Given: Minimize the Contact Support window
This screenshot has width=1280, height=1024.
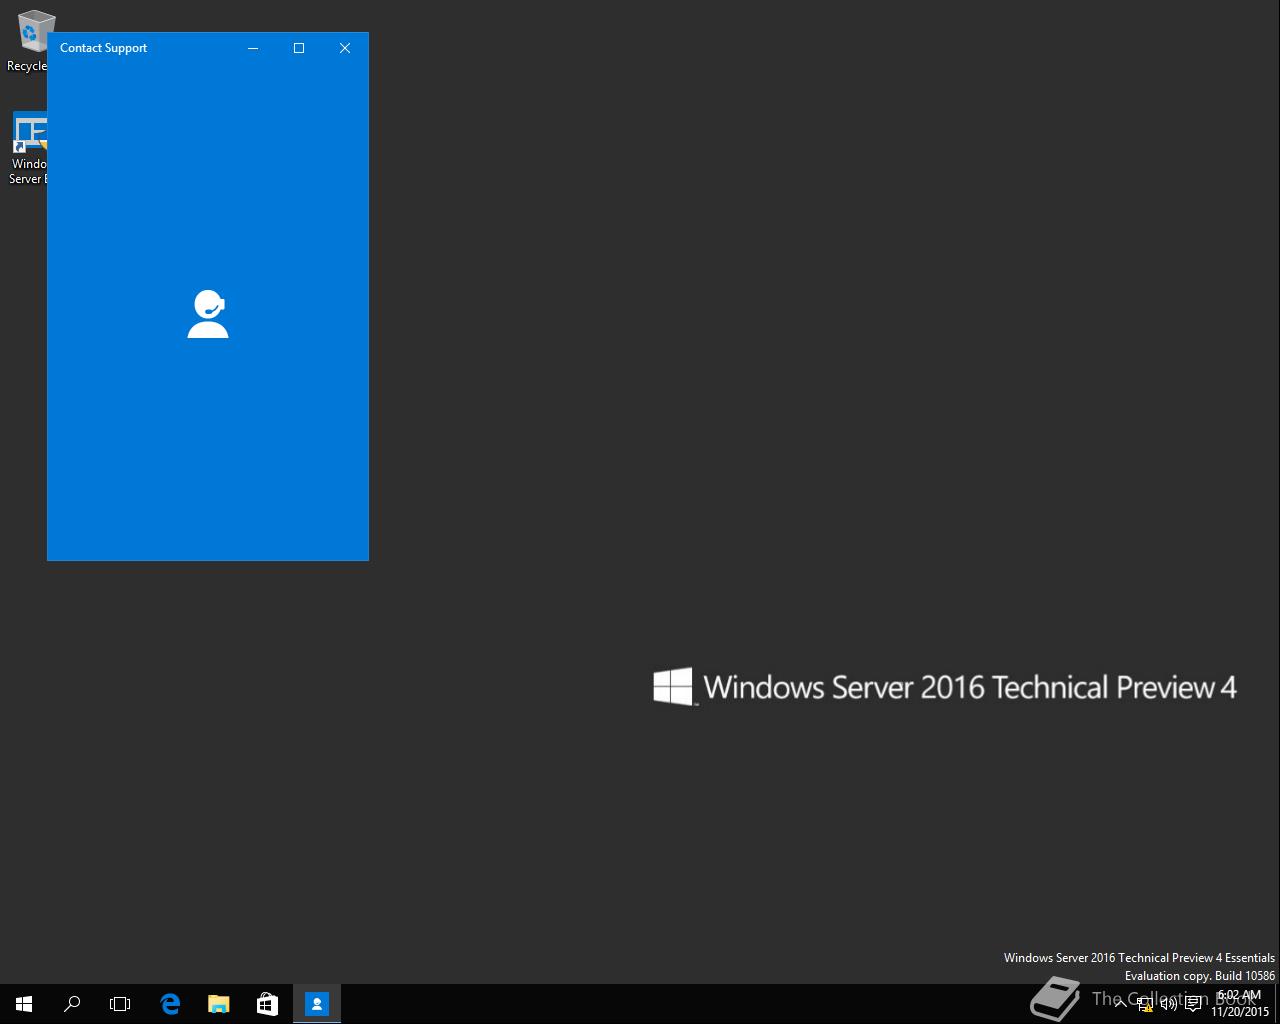Looking at the screenshot, I should click(x=253, y=48).
